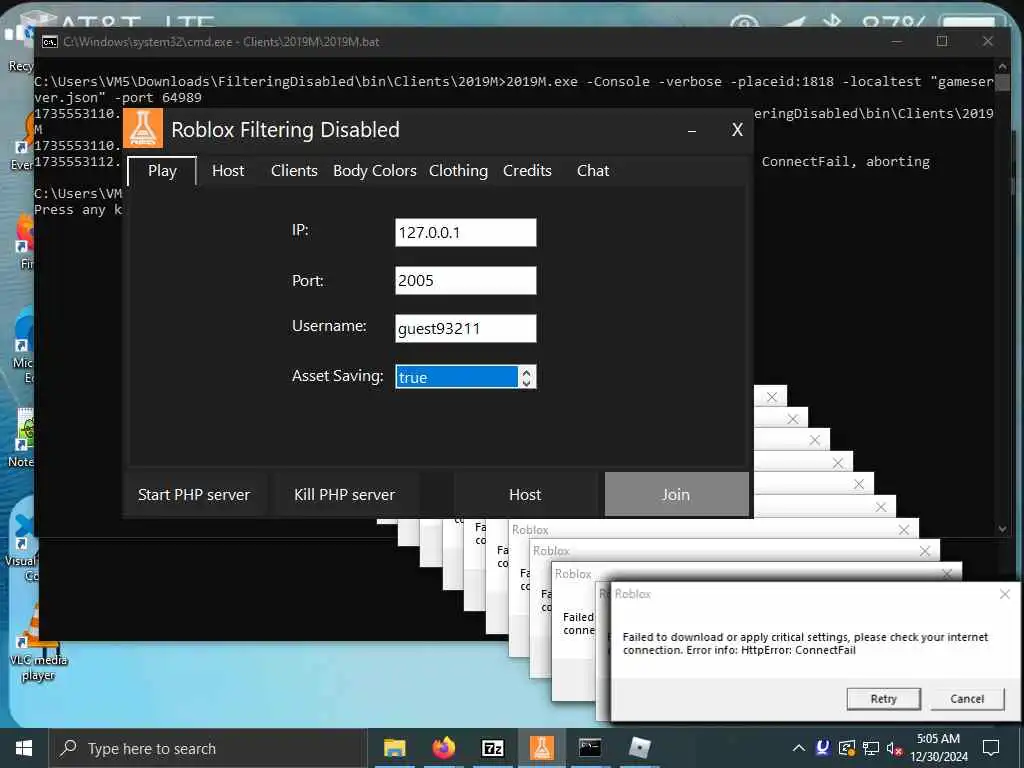Open the Windows Start menu

point(24,748)
